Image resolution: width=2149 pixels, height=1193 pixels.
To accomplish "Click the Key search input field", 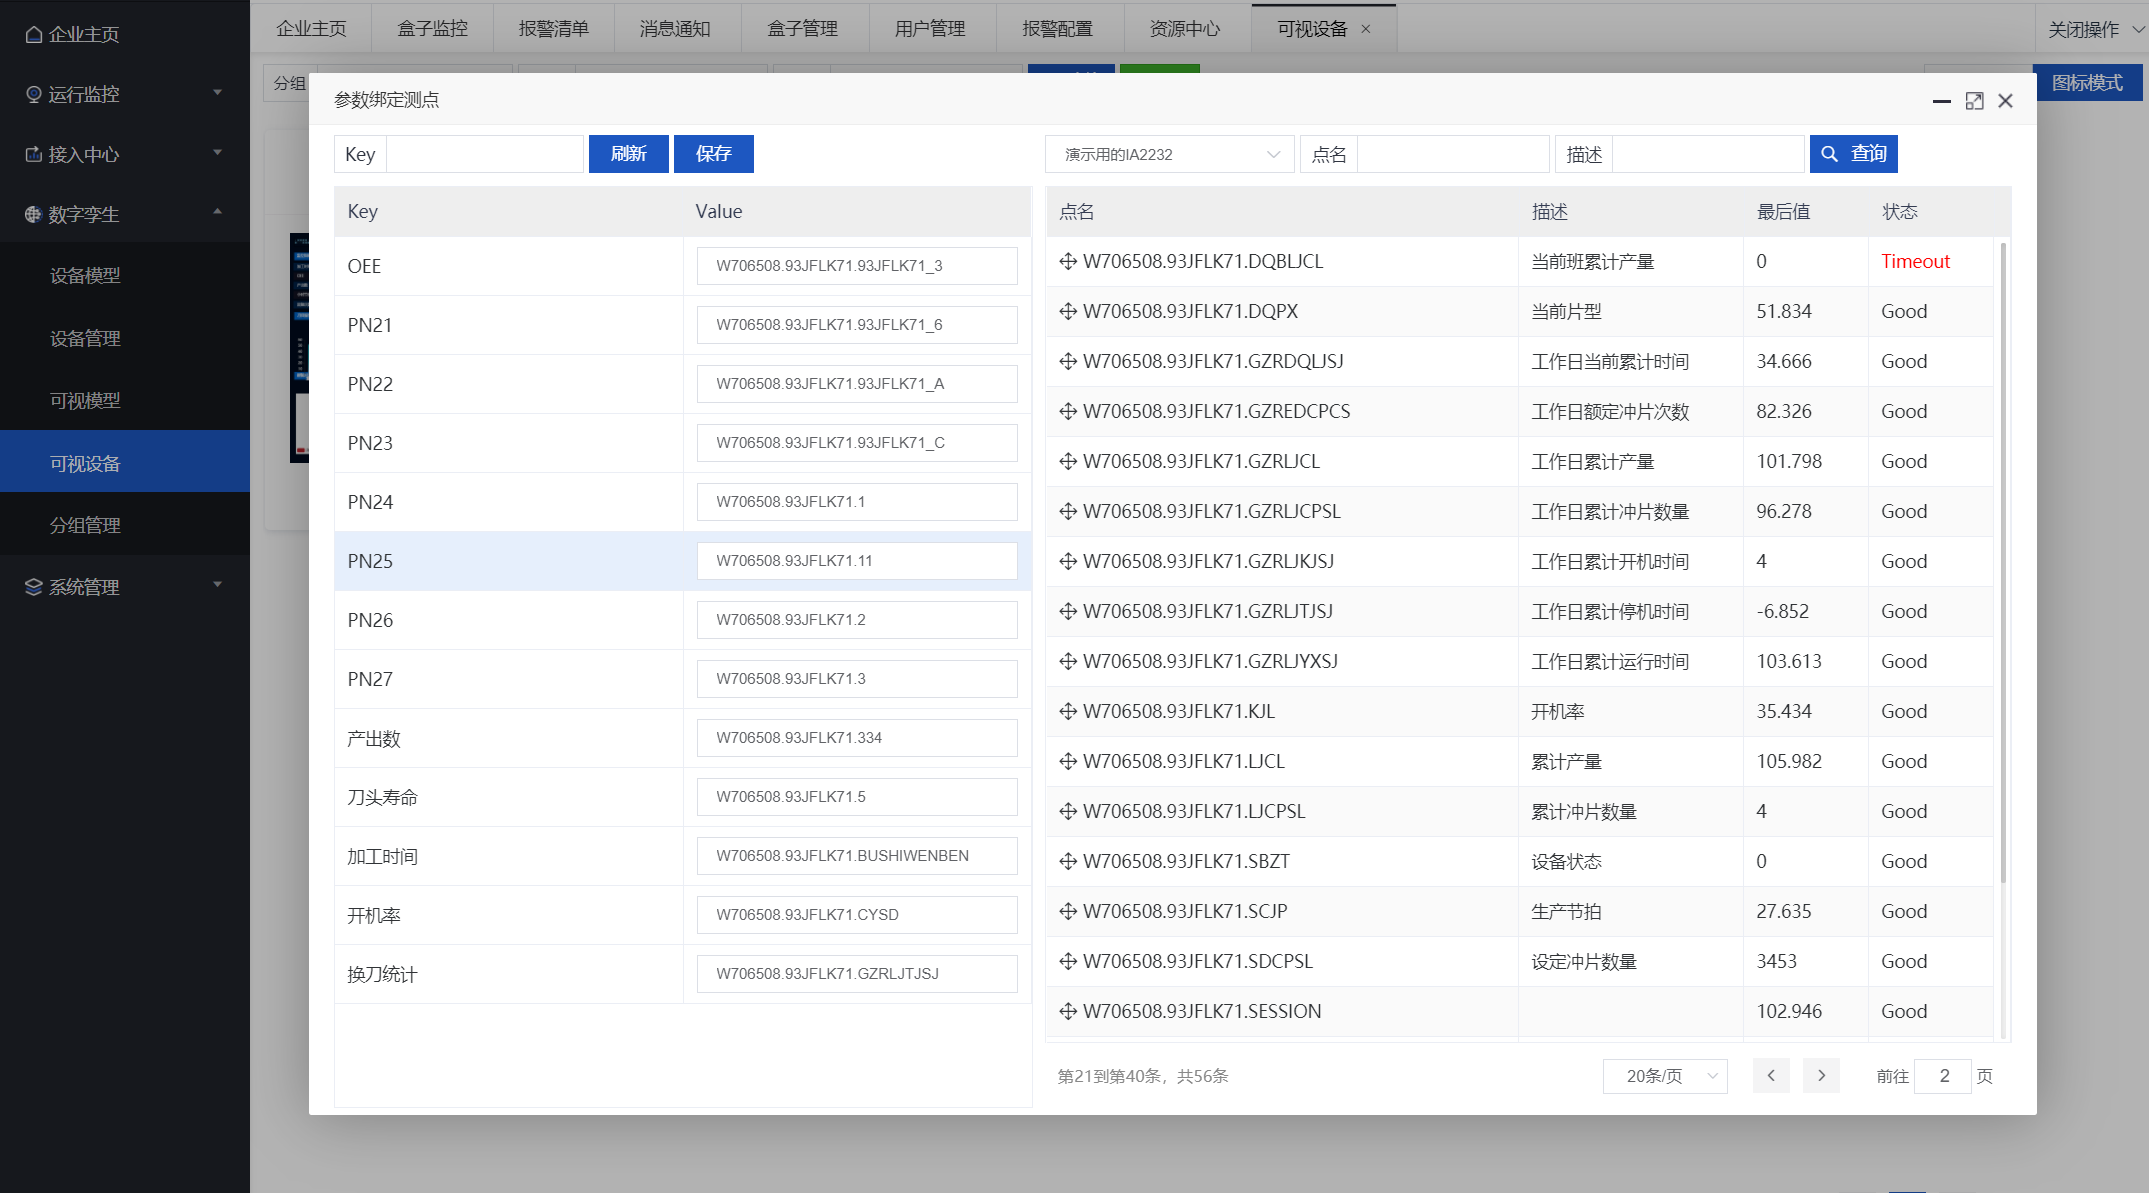I will pos(485,154).
